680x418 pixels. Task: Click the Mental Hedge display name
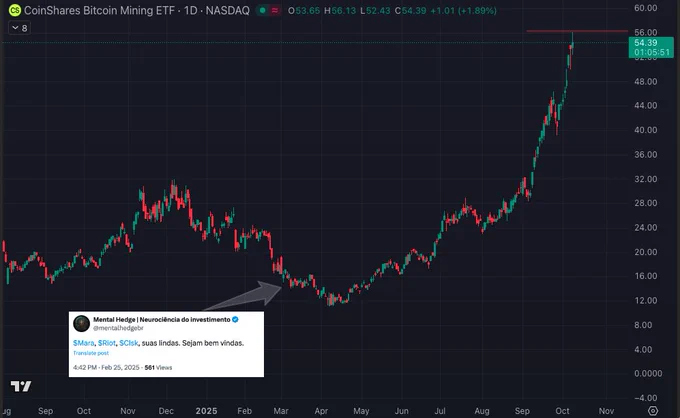(x=162, y=320)
